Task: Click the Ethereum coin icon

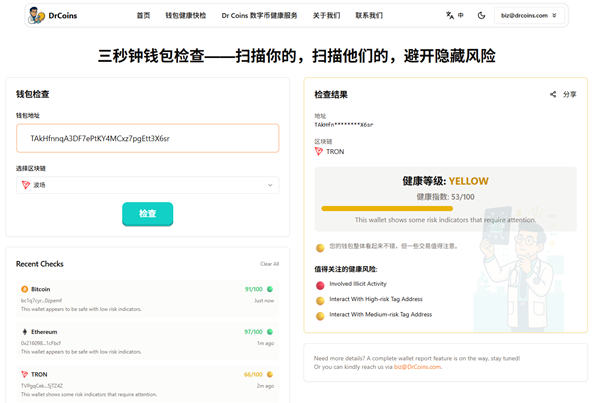Action: (25, 332)
